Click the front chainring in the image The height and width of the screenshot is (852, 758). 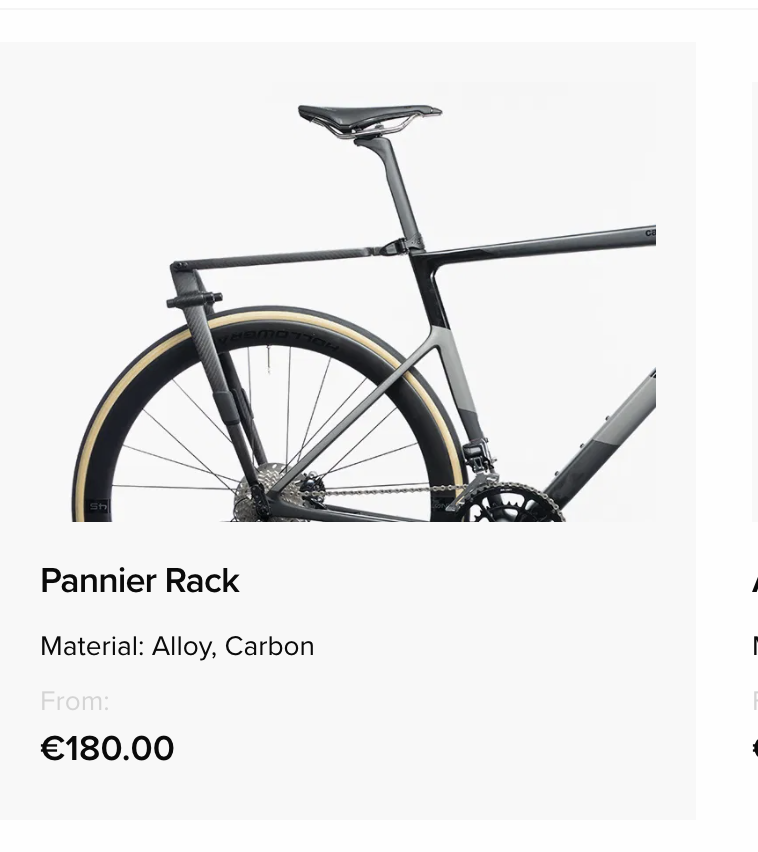click(513, 503)
